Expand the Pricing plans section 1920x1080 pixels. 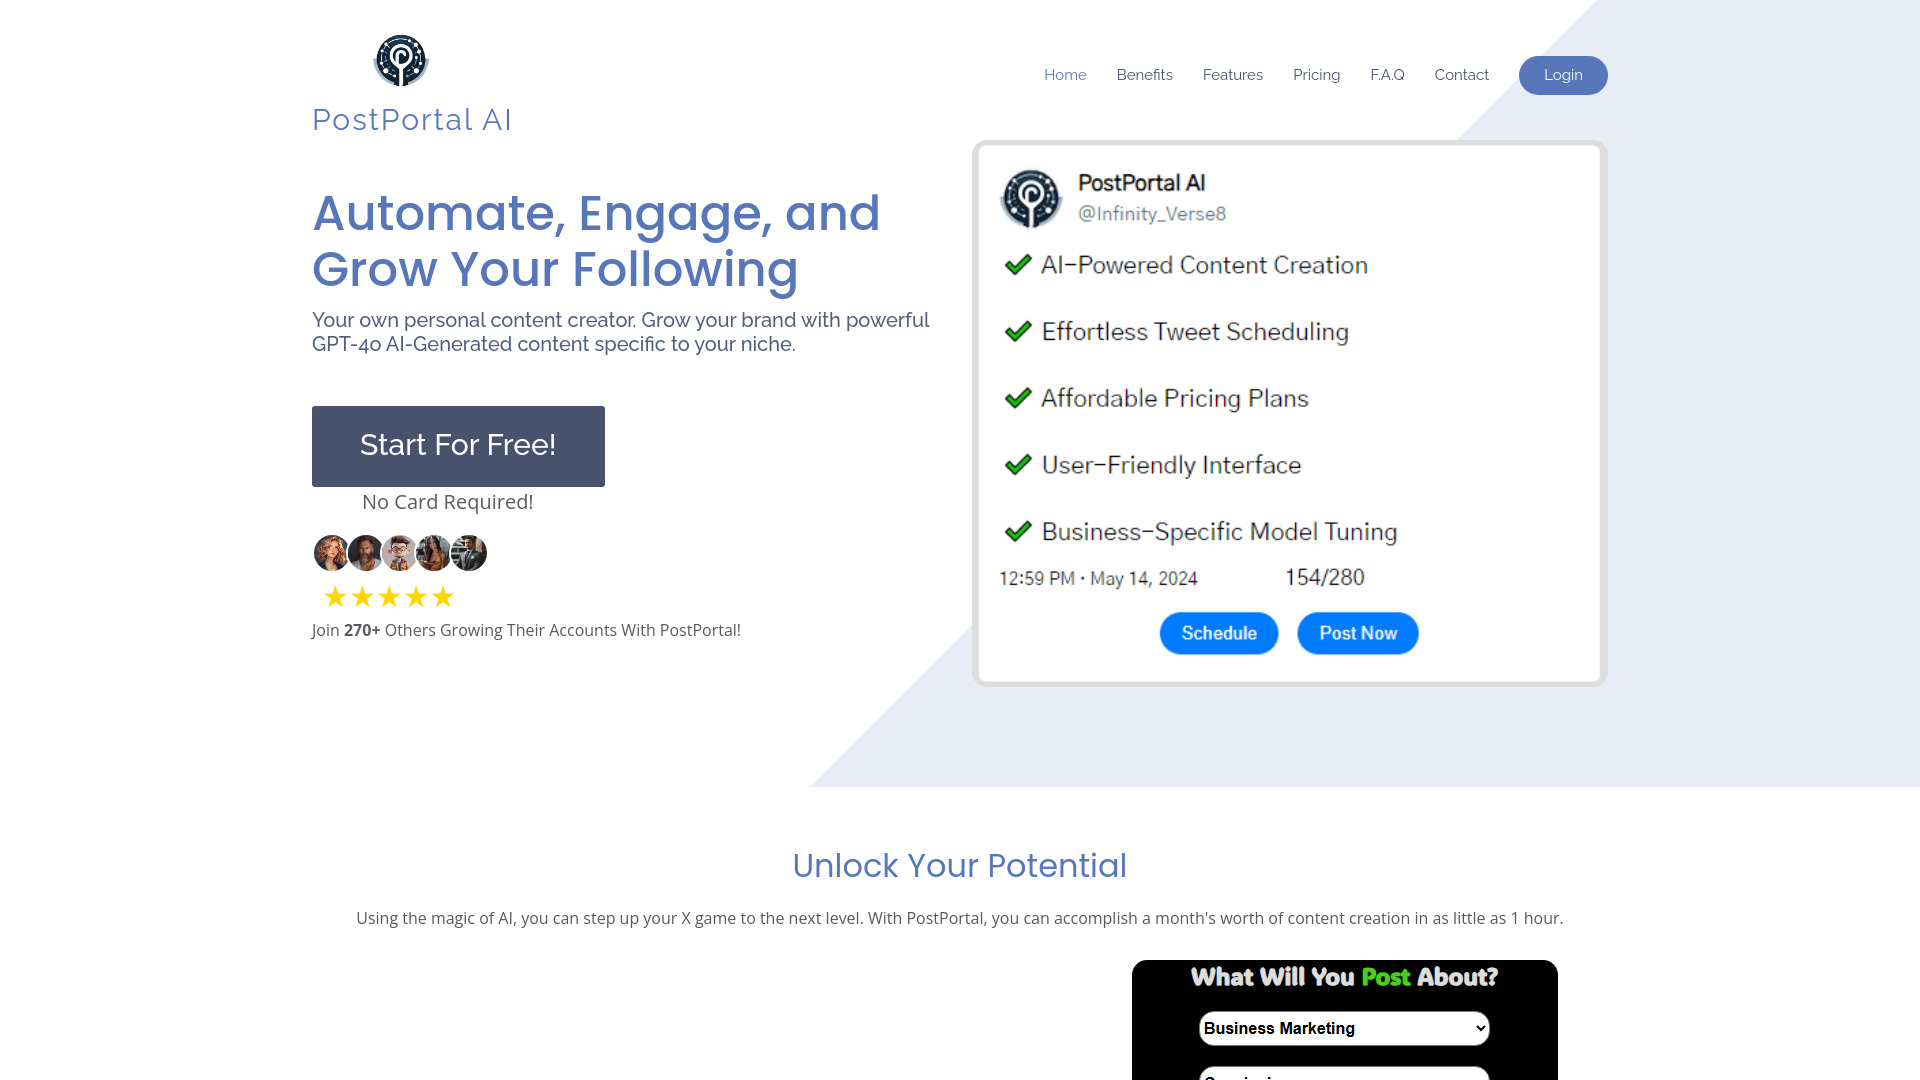[1316, 75]
